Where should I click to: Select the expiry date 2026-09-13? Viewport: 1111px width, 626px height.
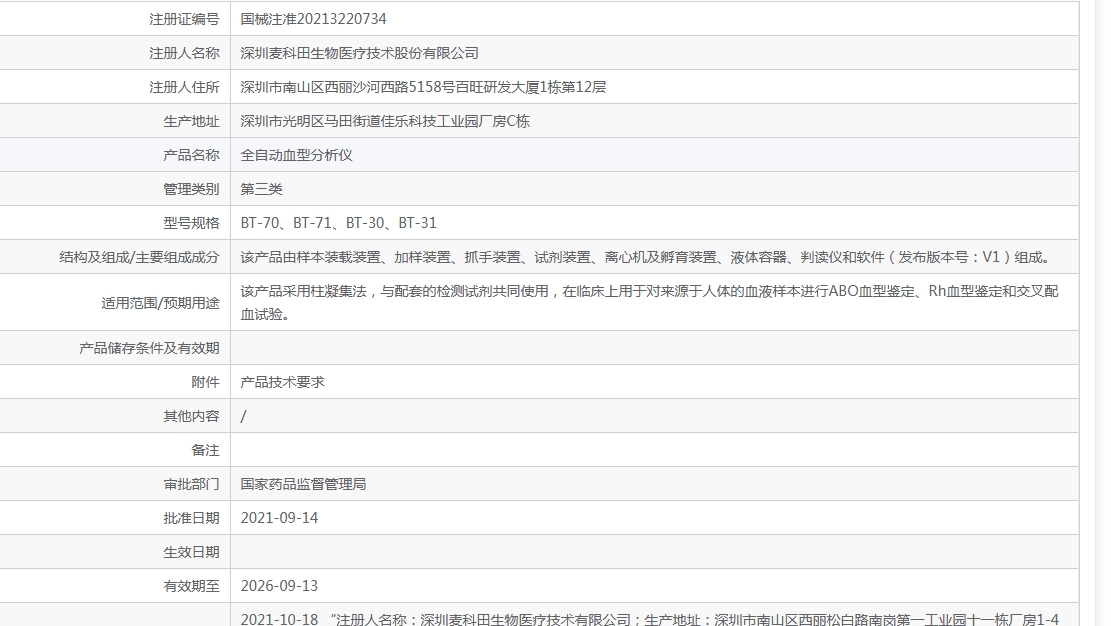tap(279, 586)
